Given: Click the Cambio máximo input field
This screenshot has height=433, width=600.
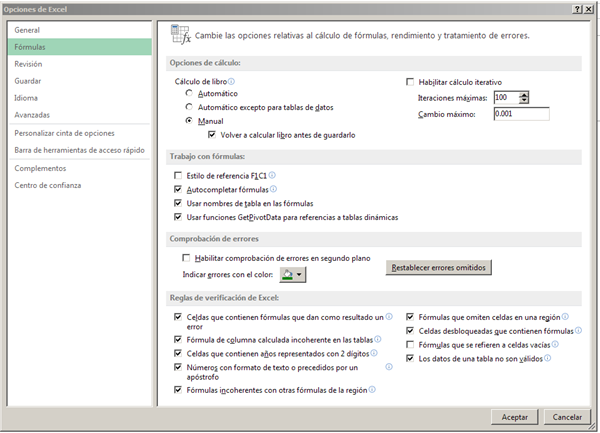Looking at the screenshot, I should pos(522,114).
